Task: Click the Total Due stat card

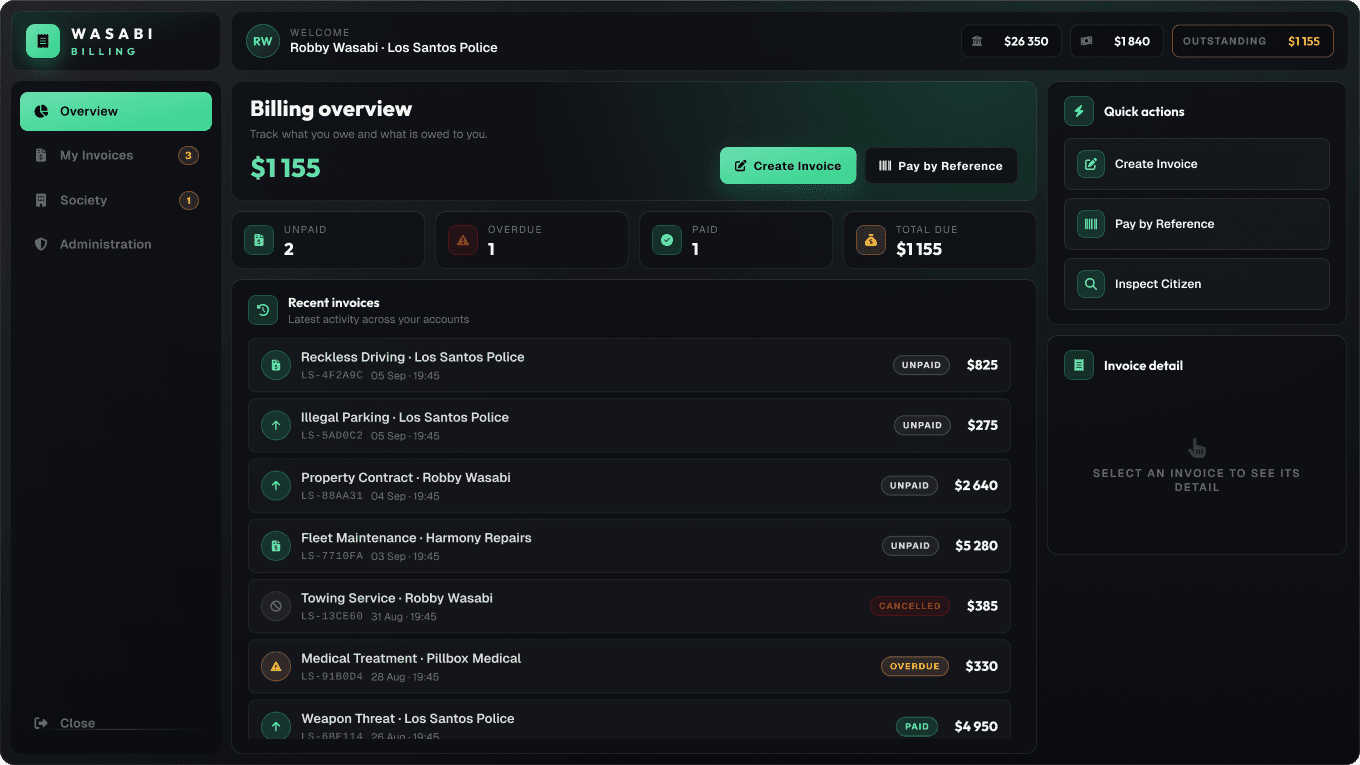Action: point(939,240)
